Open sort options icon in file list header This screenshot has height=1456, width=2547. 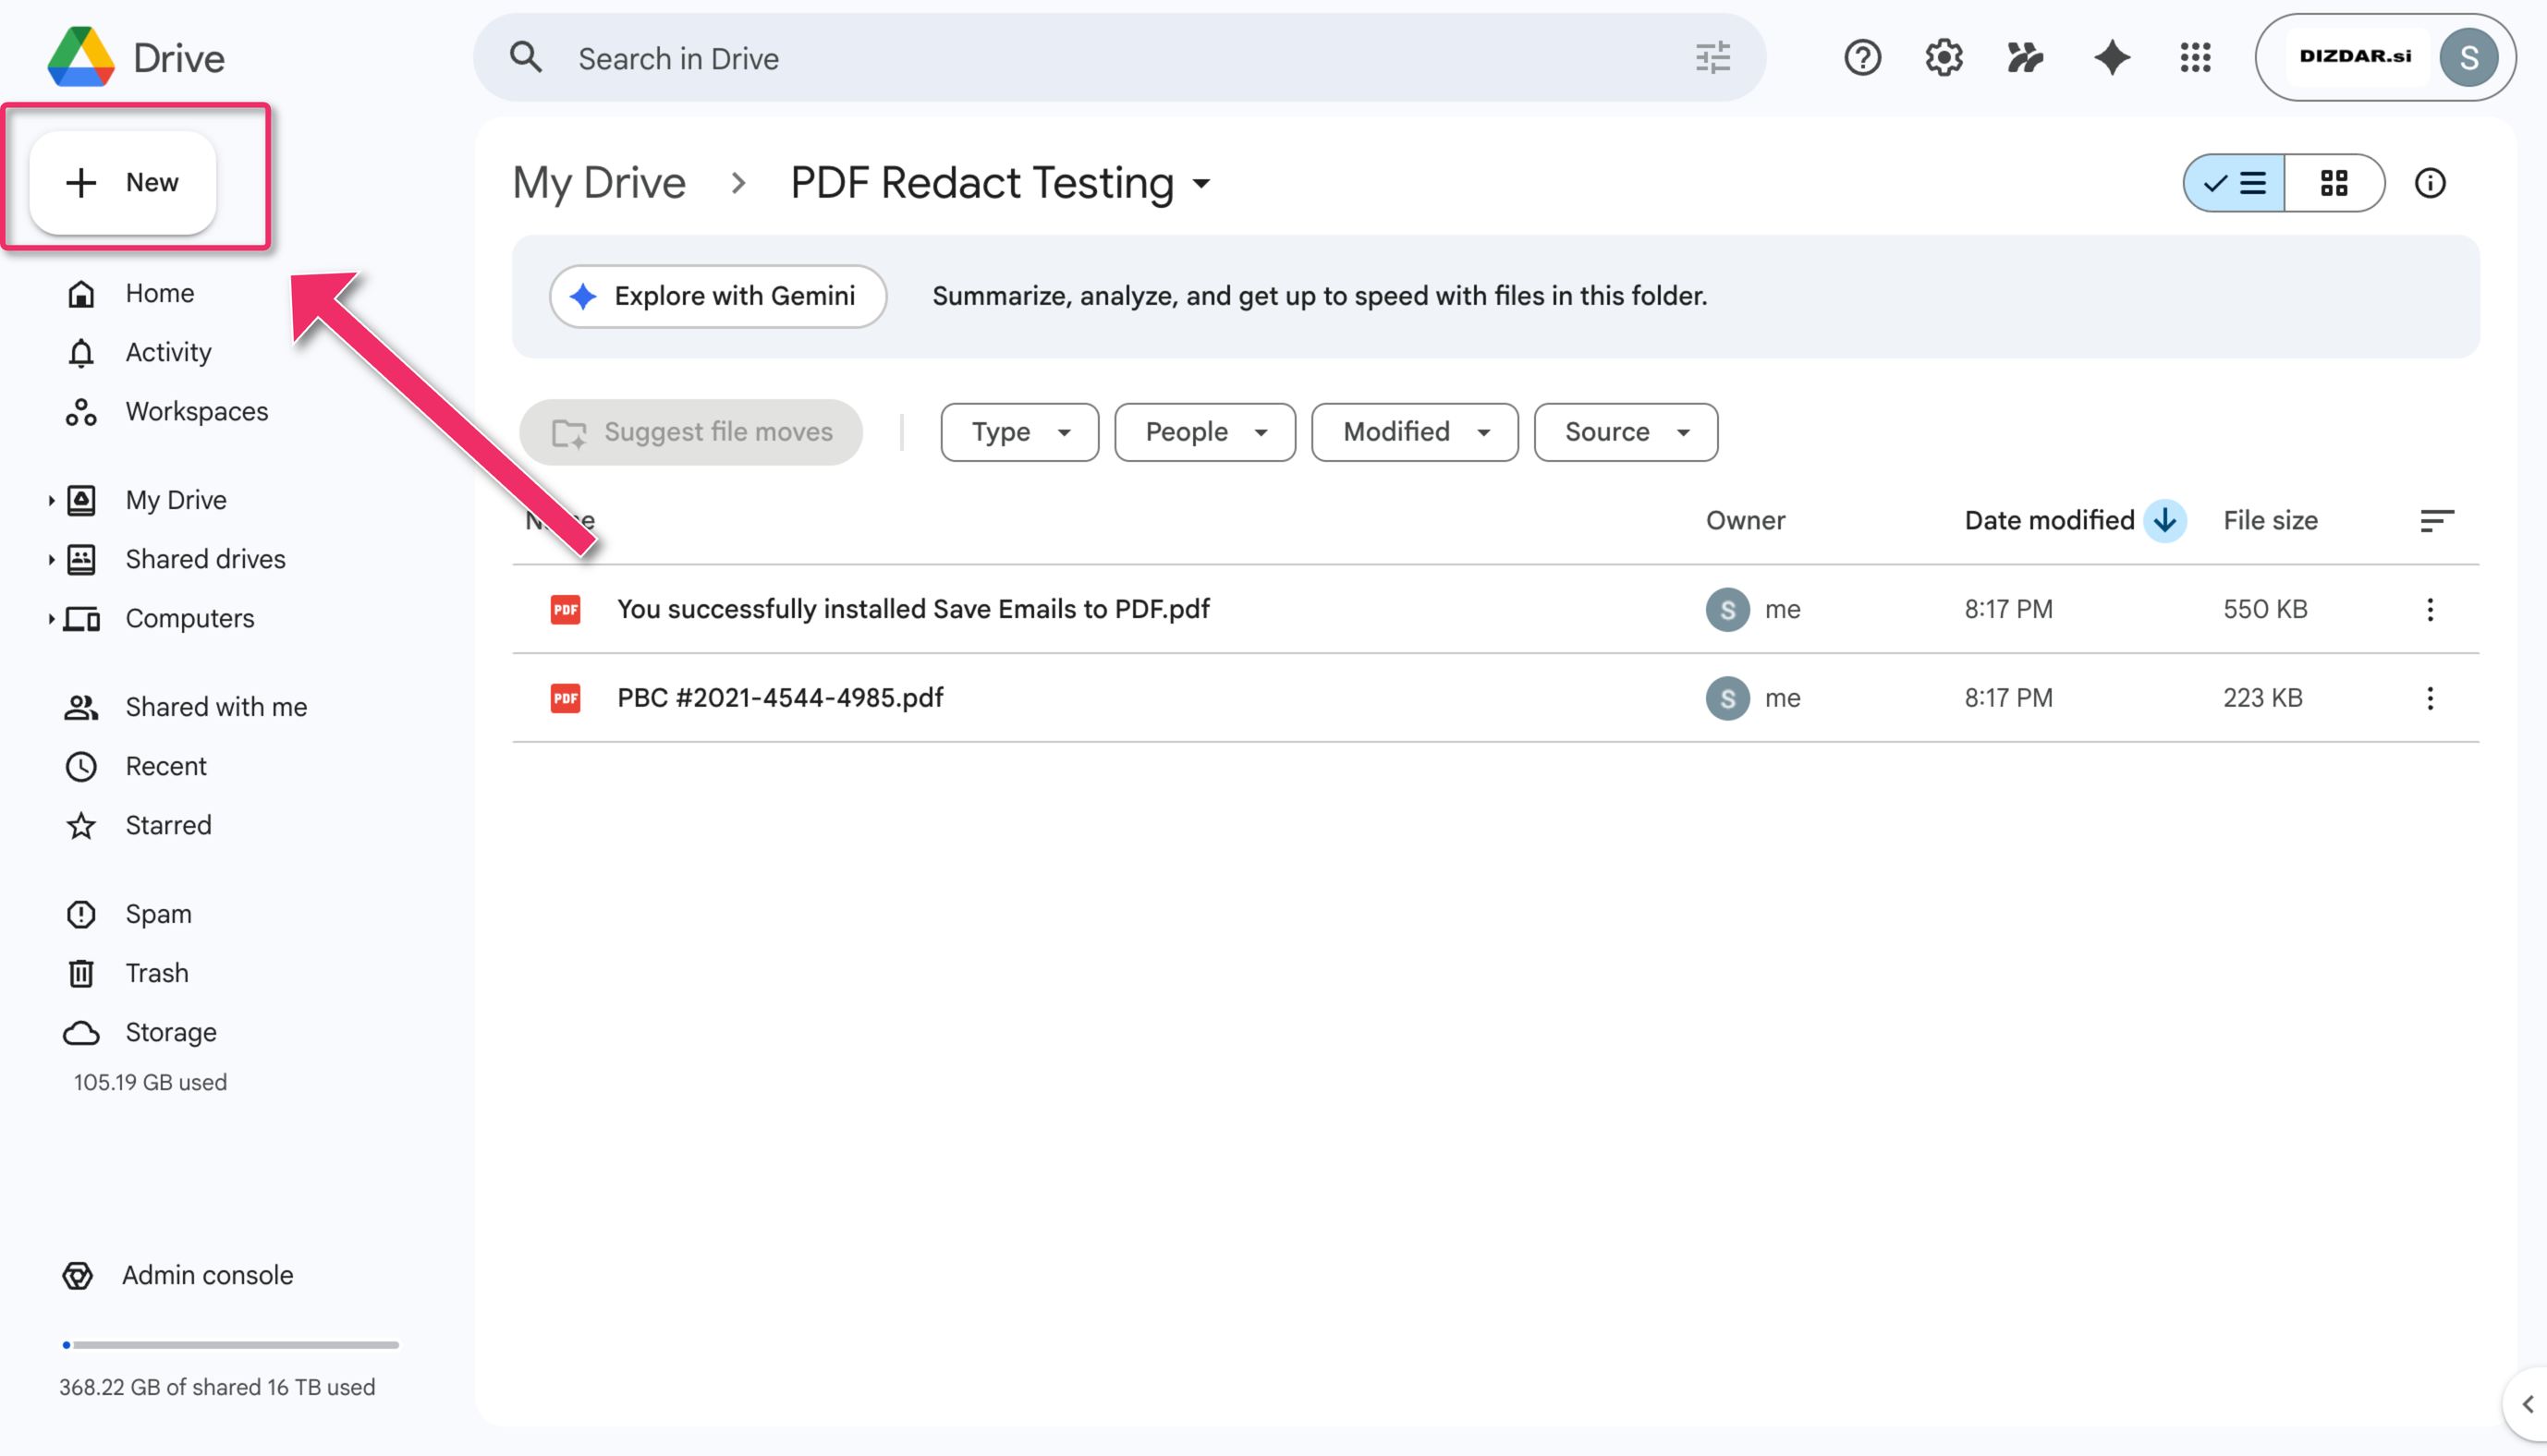tap(2435, 520)
